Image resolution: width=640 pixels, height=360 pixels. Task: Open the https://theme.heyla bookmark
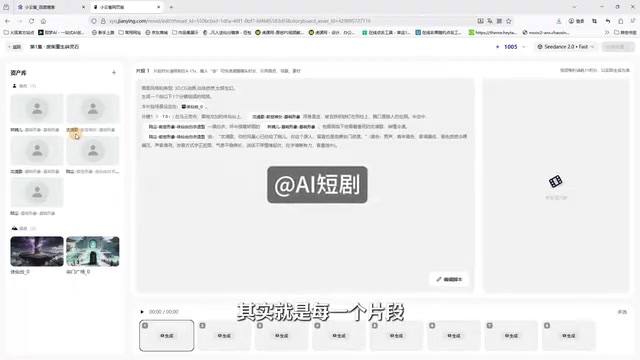(x=493, y=32)
